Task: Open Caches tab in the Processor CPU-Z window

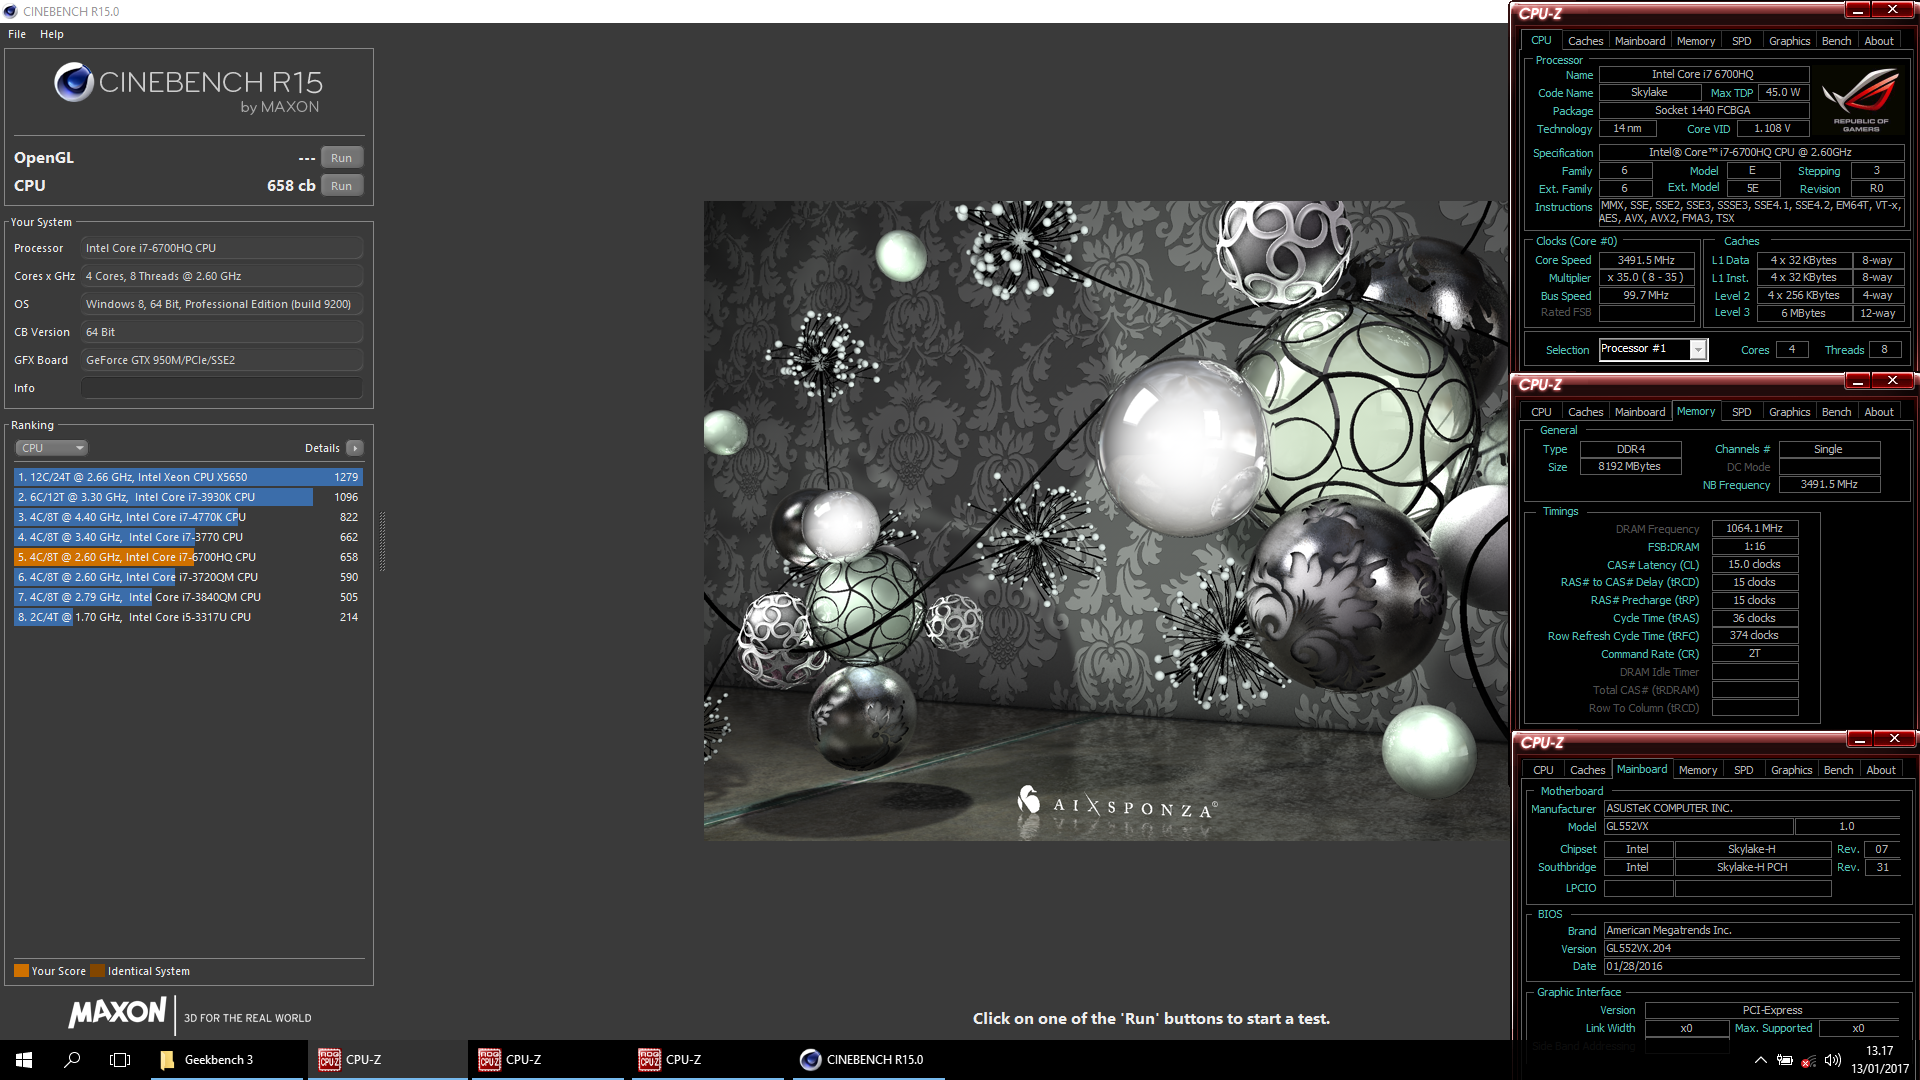Action: coord(1585,41)
